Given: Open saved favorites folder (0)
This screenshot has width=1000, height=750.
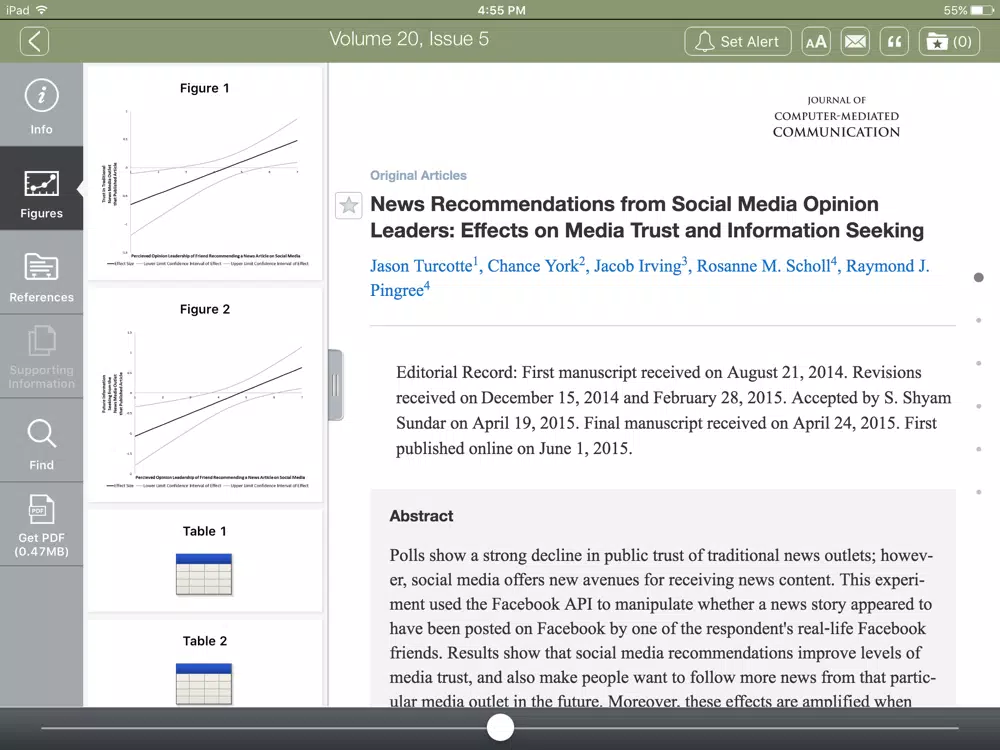Looking at the screenshot, I should [949, 41].
